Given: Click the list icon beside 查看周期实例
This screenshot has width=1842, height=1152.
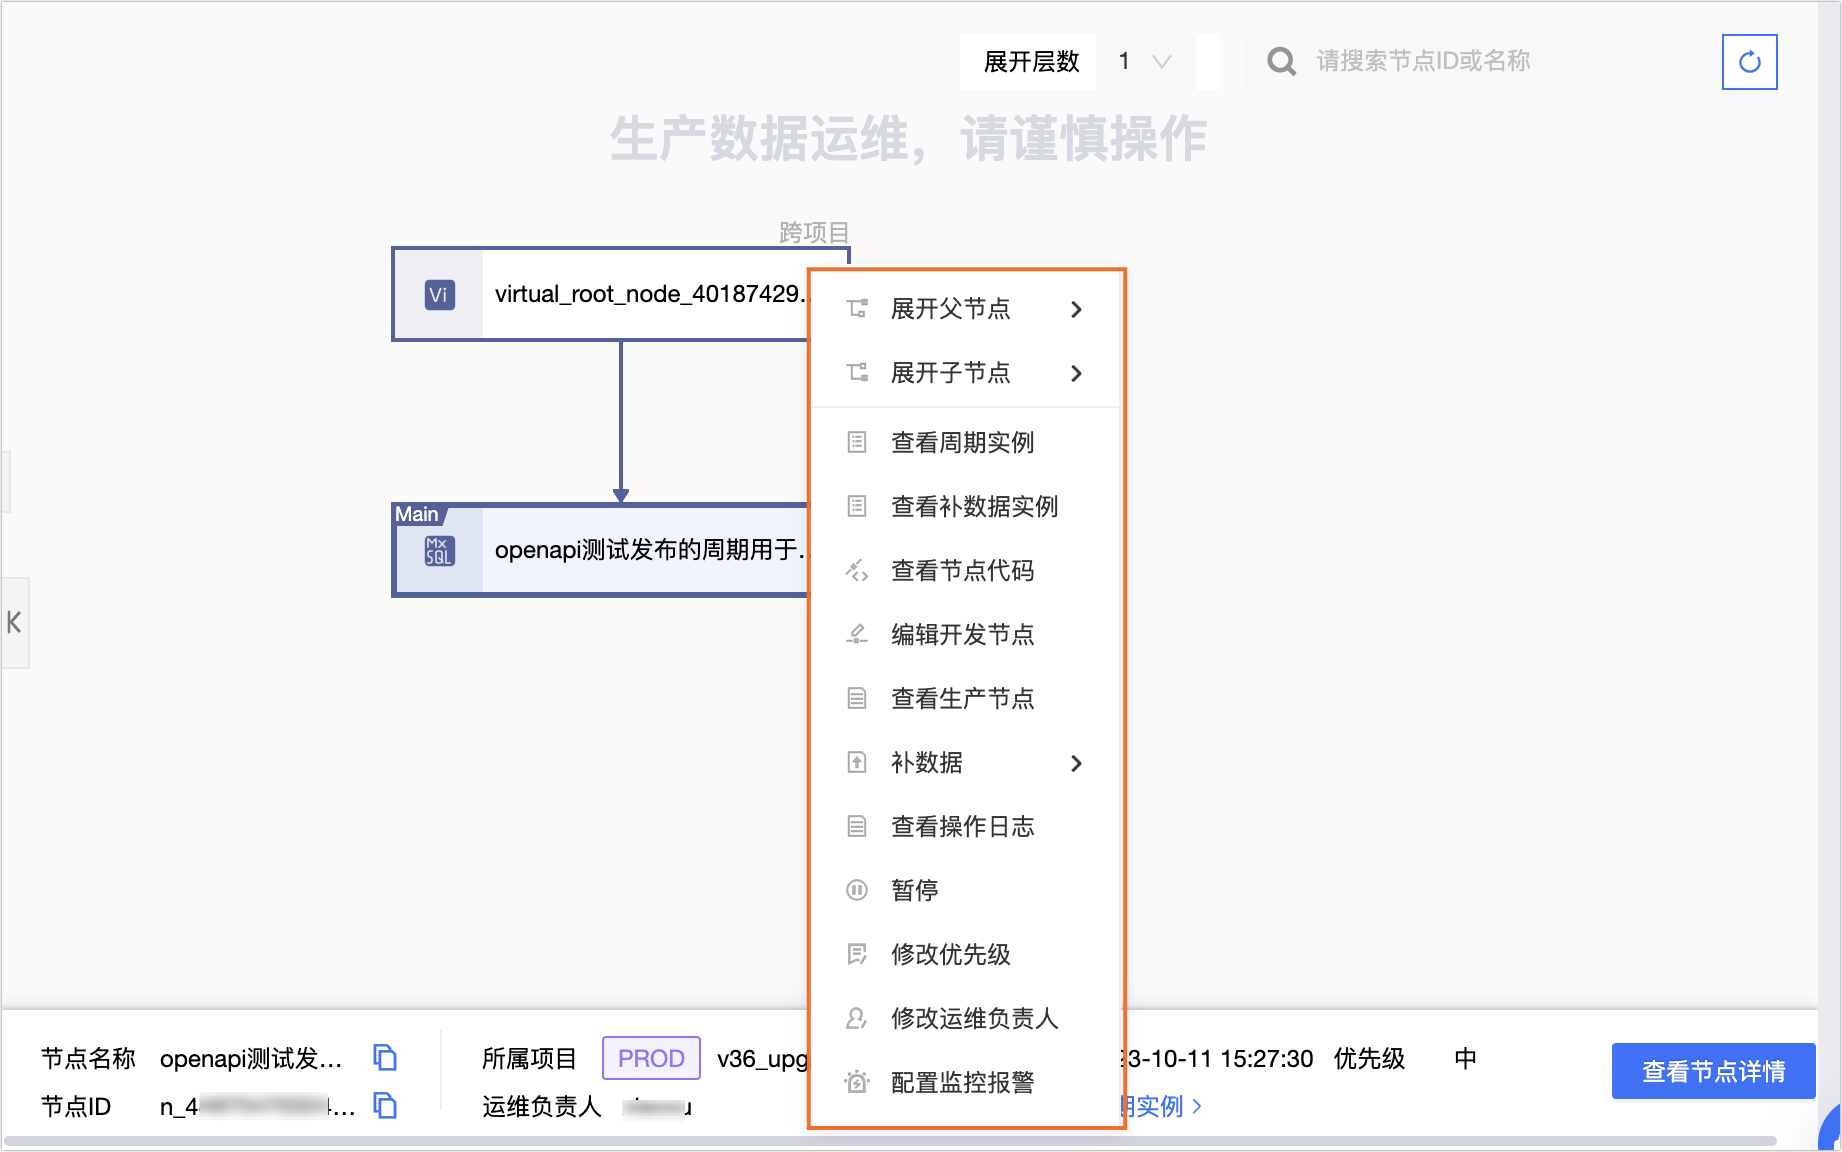Looking at the screenshot, I should tap(857, 442).
